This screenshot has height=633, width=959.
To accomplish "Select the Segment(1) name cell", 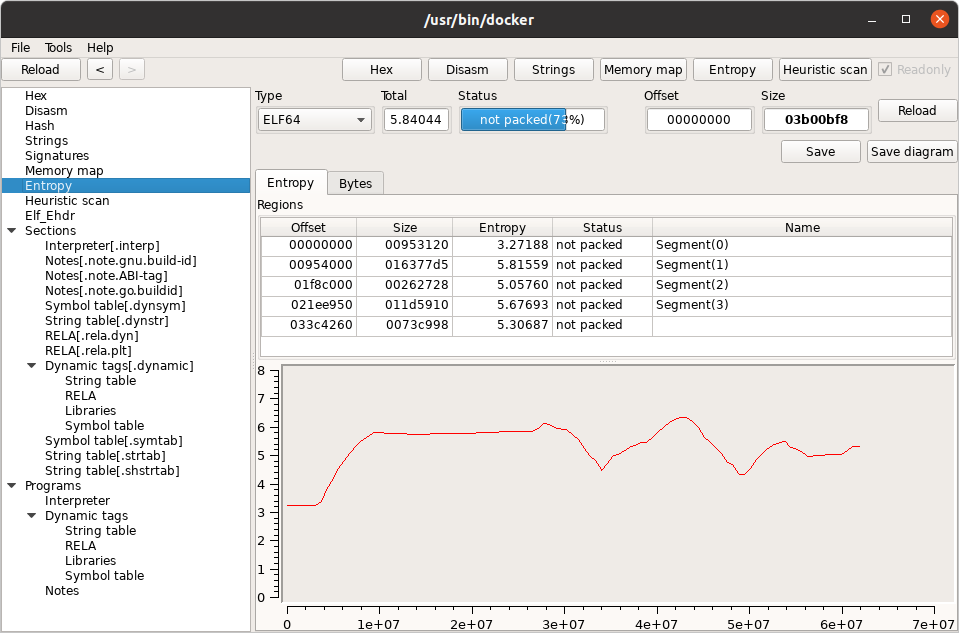I will pyautogui.click(x=802, y=265).
